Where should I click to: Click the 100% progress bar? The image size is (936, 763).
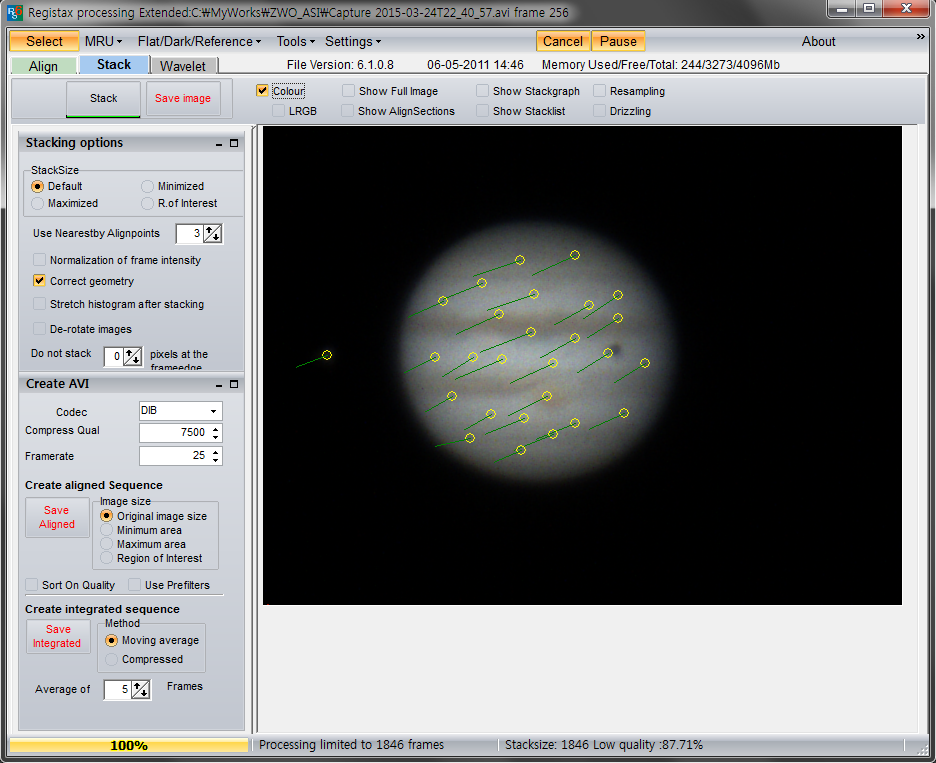[x=129, y=745]
